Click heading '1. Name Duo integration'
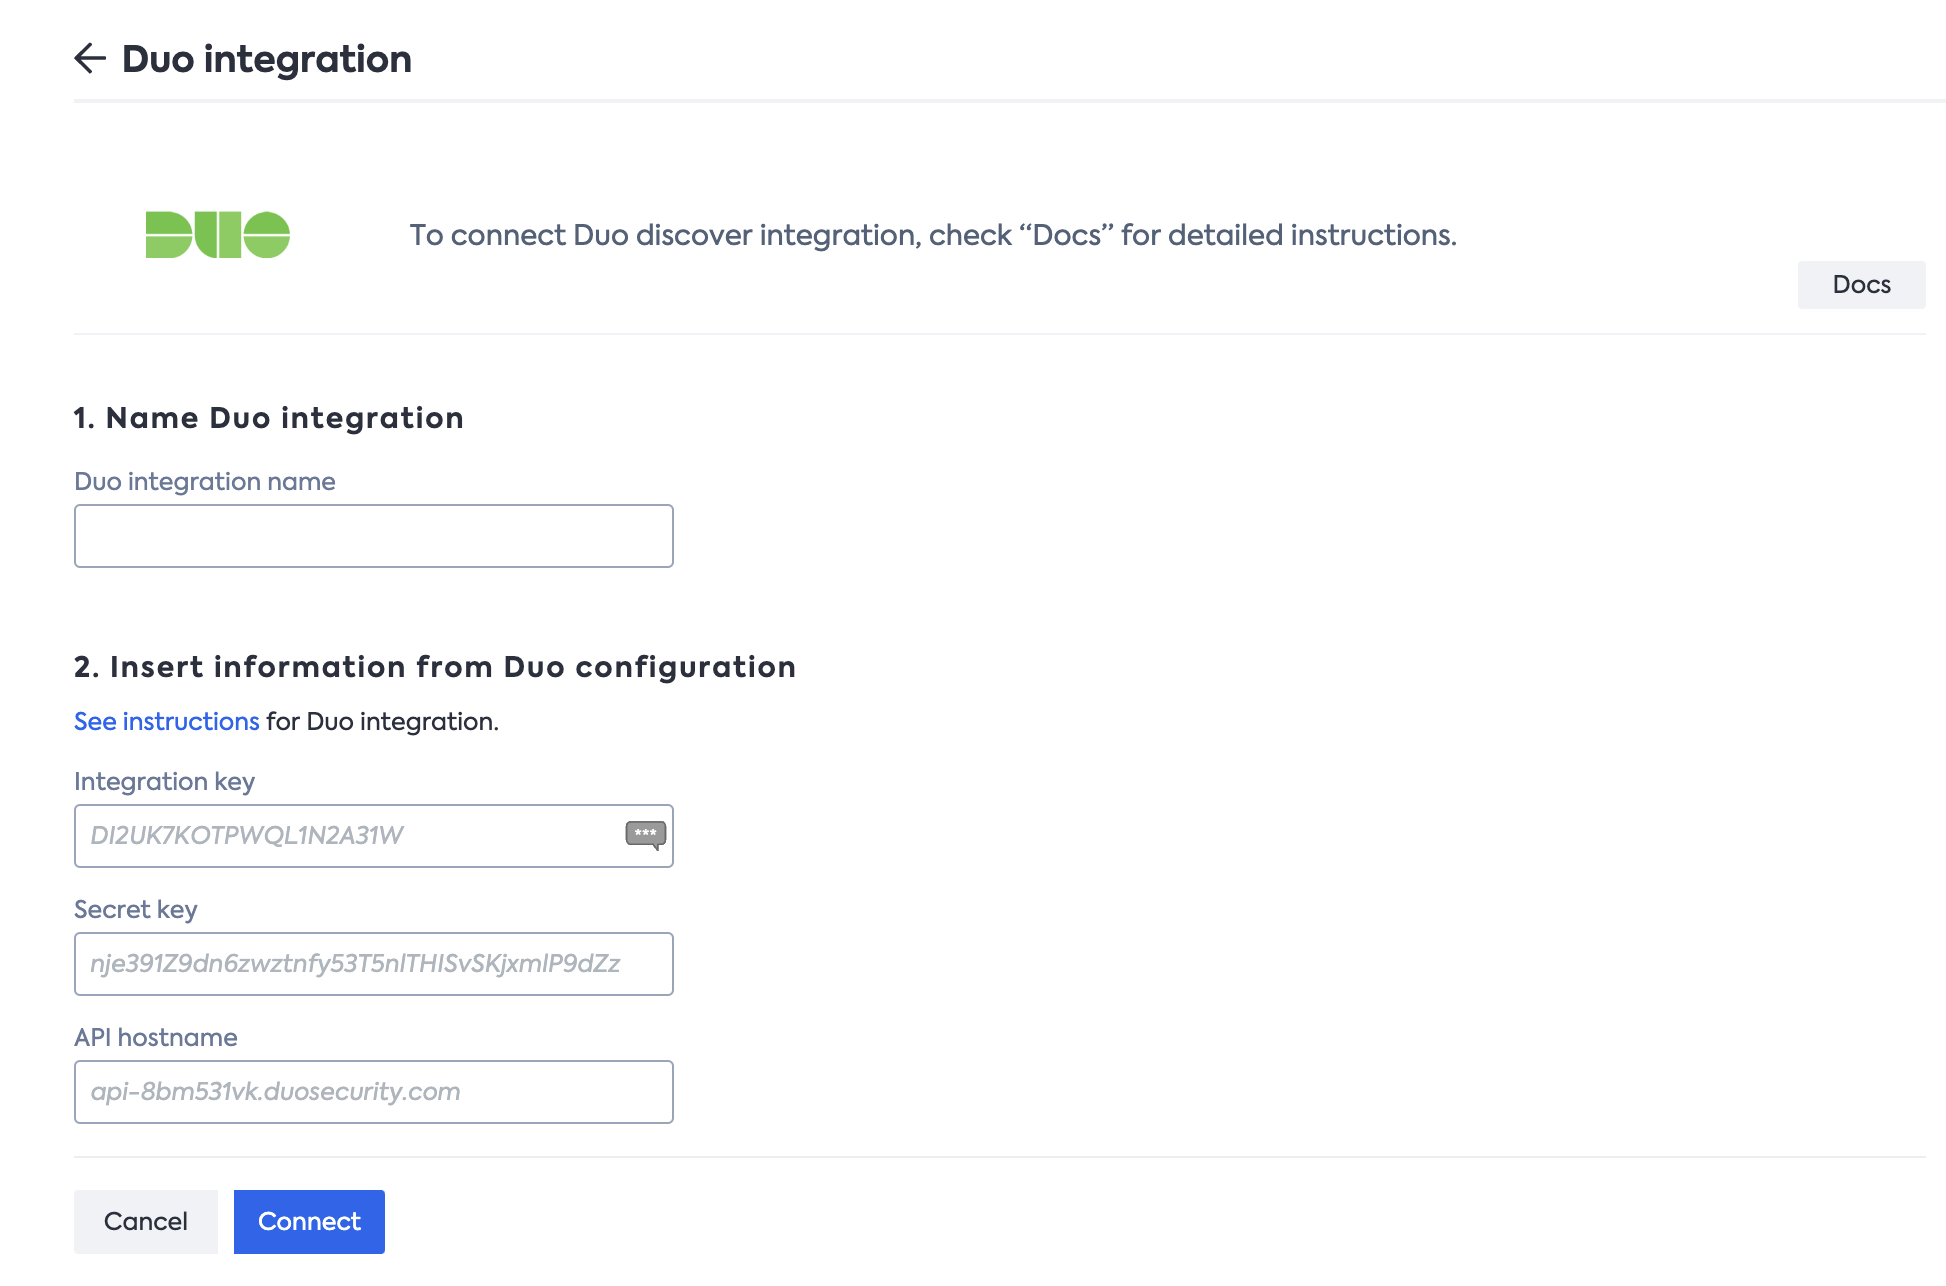The height and width of the screenshot is (1286, 1946). click(268, 418)
